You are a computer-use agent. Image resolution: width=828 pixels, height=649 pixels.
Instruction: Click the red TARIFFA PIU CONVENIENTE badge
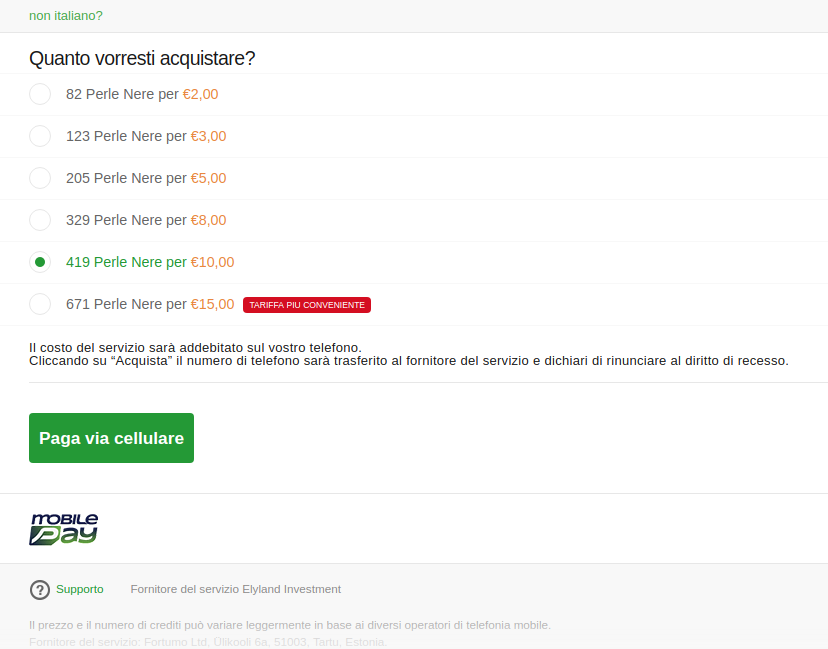point(307,305)
